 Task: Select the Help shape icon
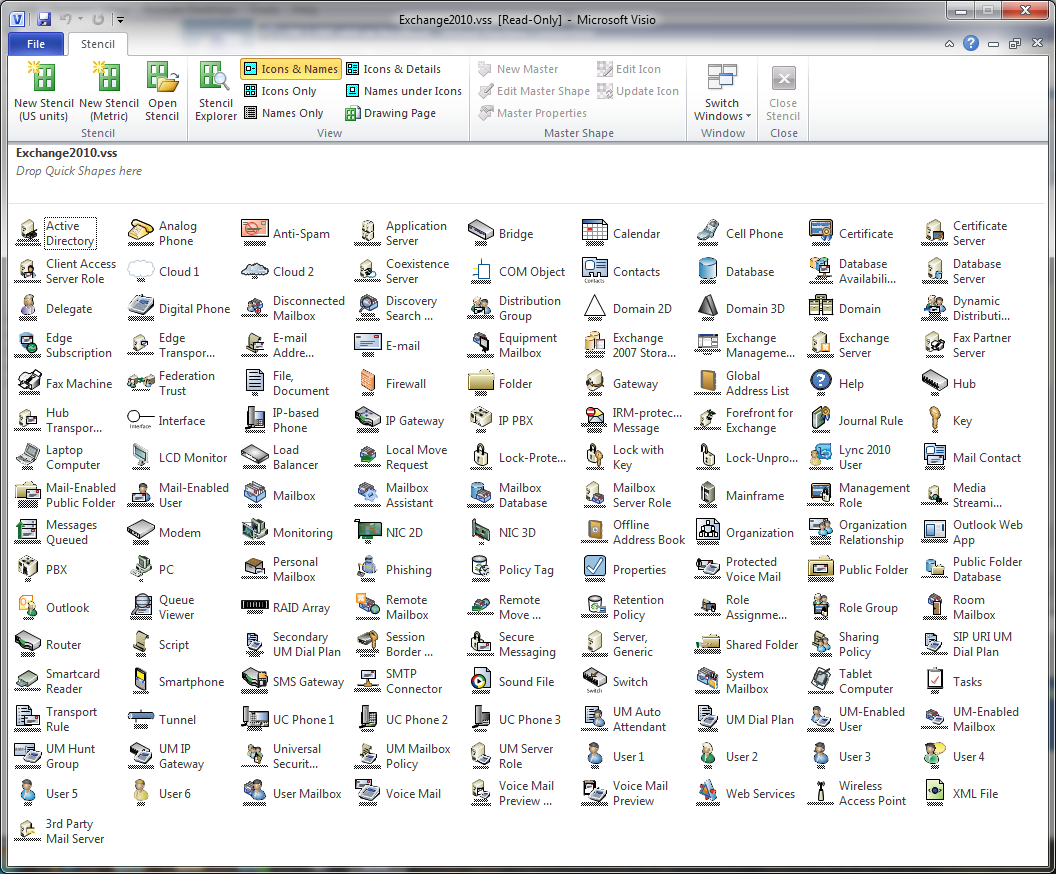pos(821,384)
